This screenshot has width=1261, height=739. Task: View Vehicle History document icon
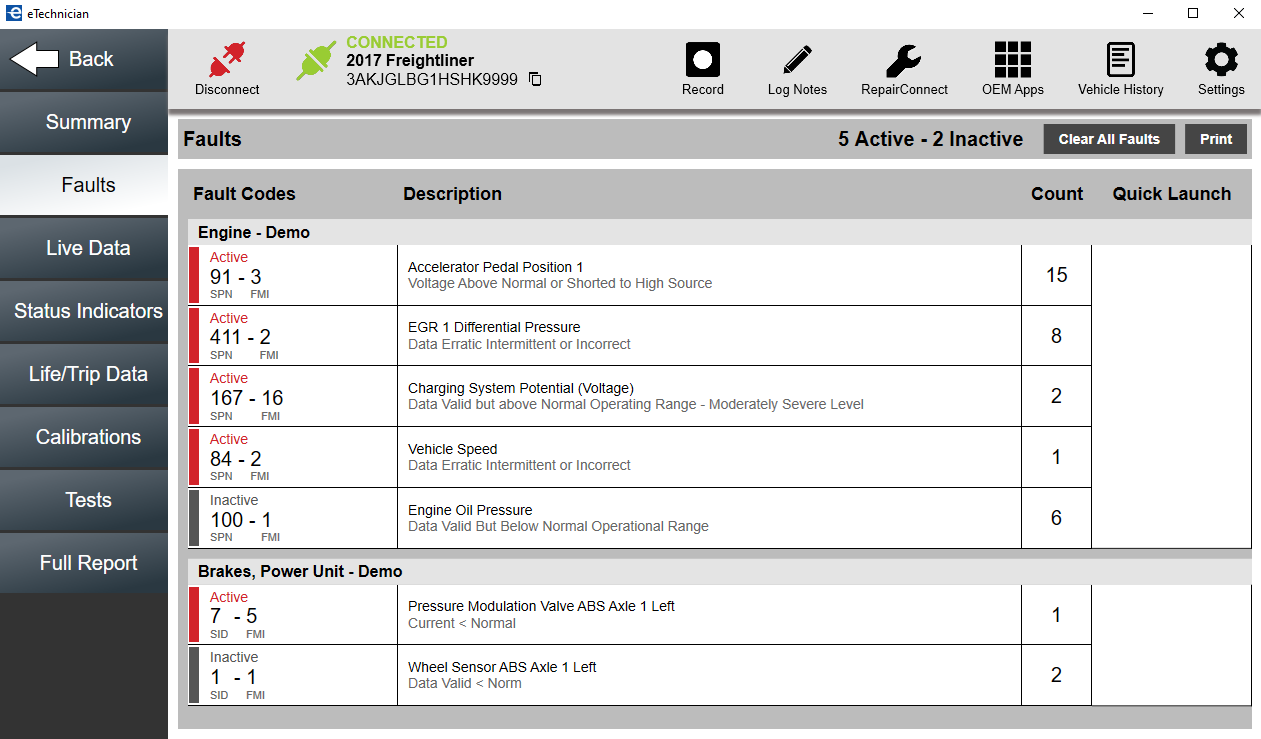tap(1120, 61)
